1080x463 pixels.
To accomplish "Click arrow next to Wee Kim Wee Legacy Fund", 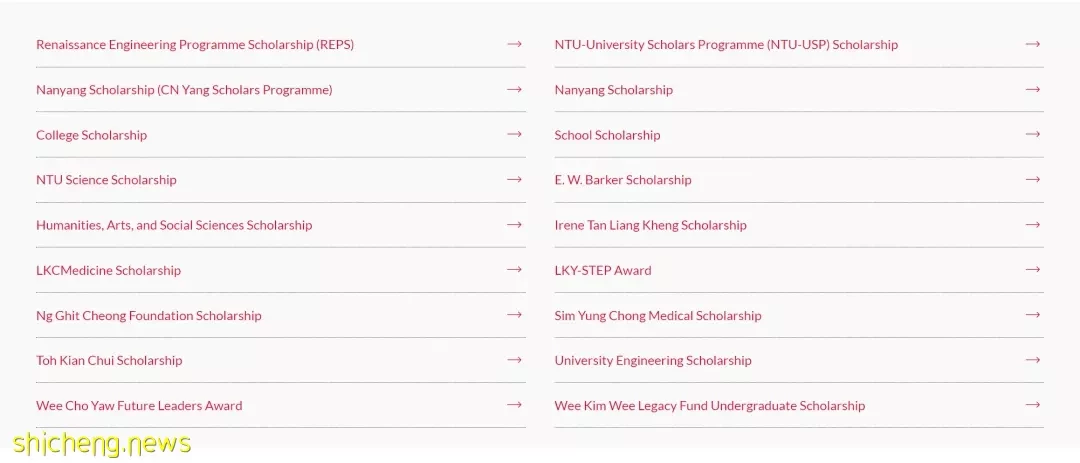I will [x=1032, y=404].
